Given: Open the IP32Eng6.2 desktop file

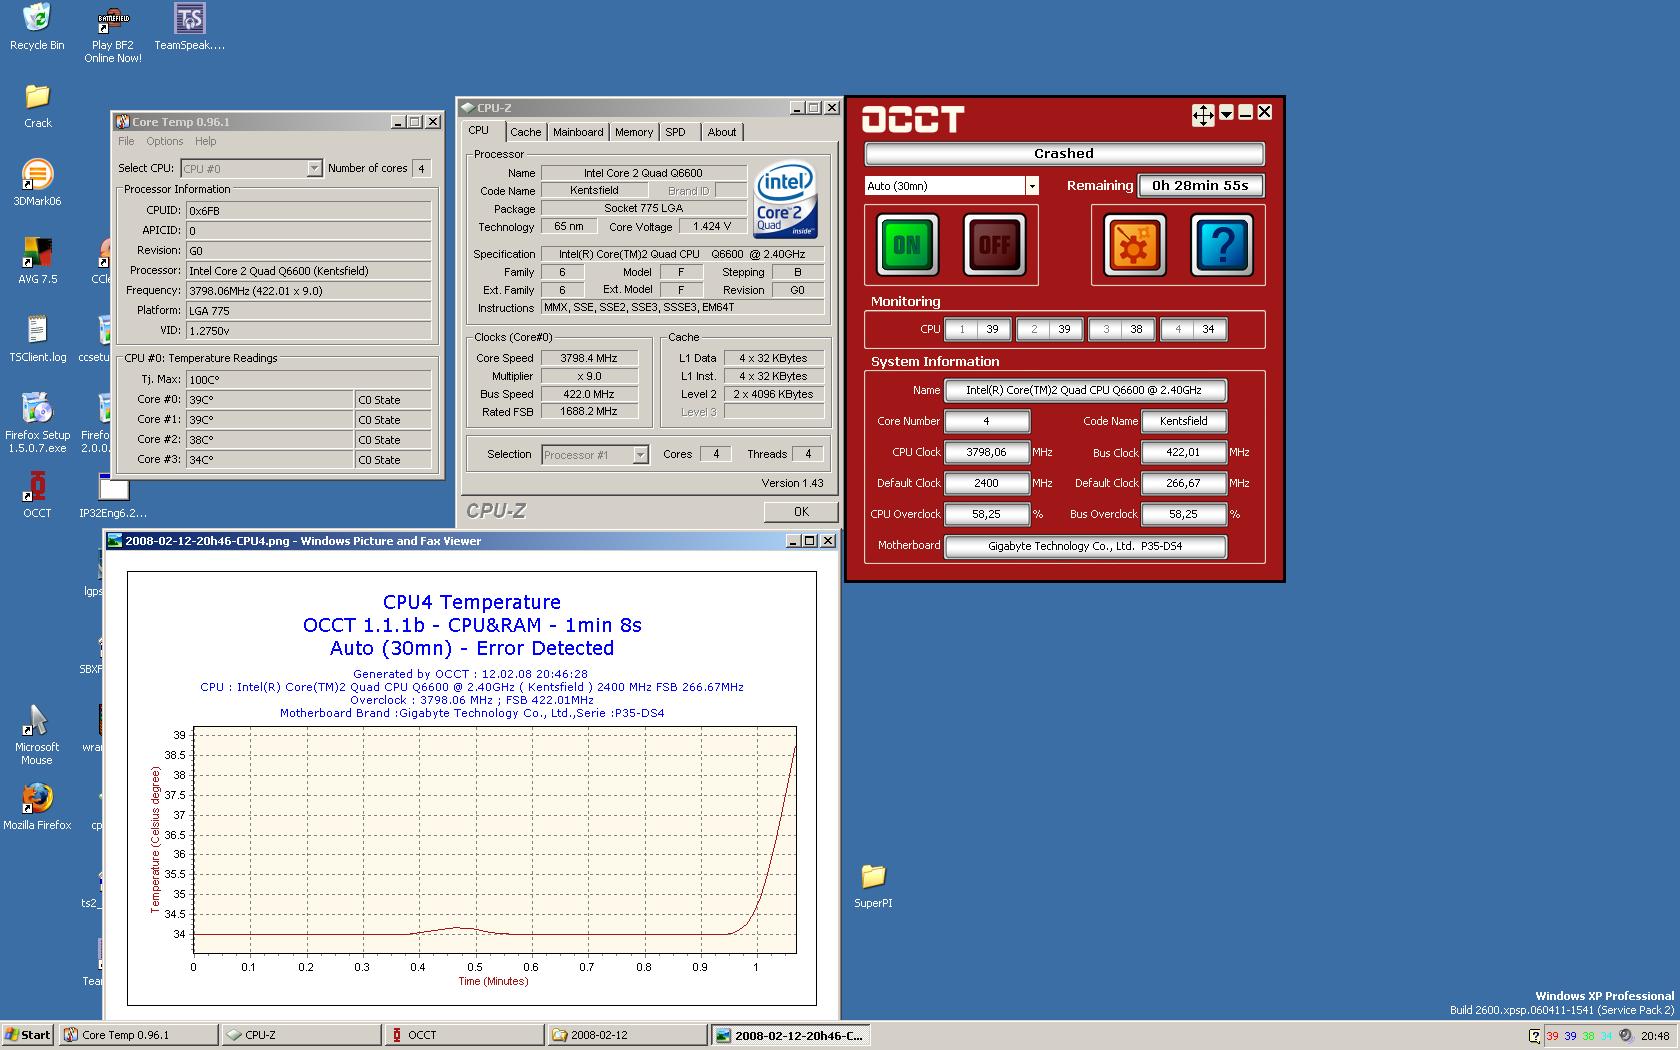Looking at the screenshot, I should [113, 497].
